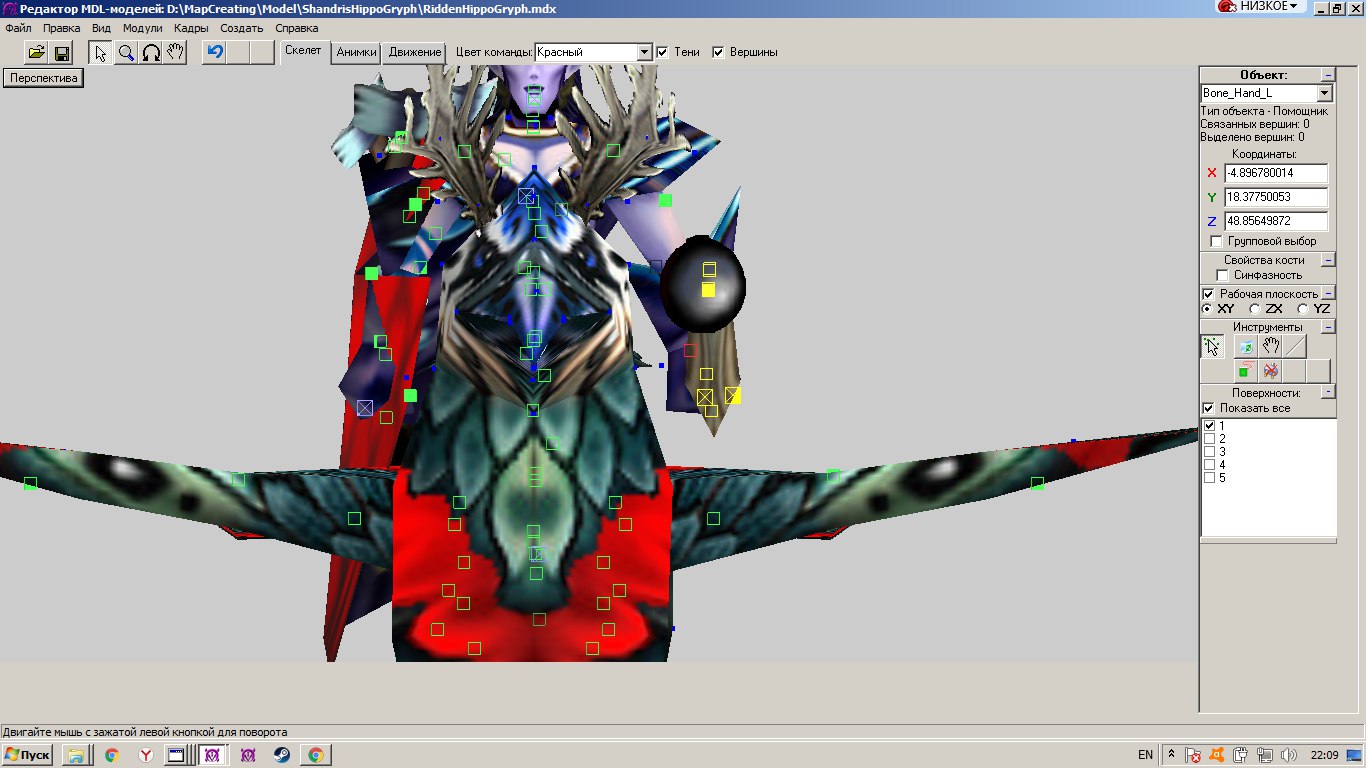This screenshot has width=1366, height=768.
Task: Check surface 3 in the surfaces list
Action: (x=1210, y=452)
